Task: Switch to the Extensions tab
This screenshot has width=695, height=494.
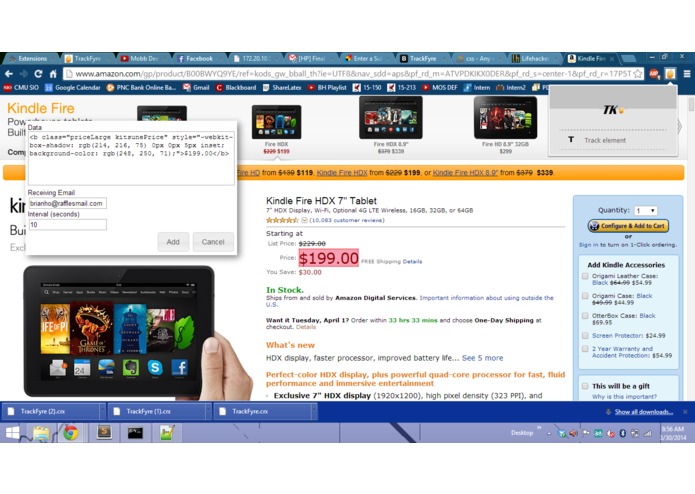Action: coord(30,58)
